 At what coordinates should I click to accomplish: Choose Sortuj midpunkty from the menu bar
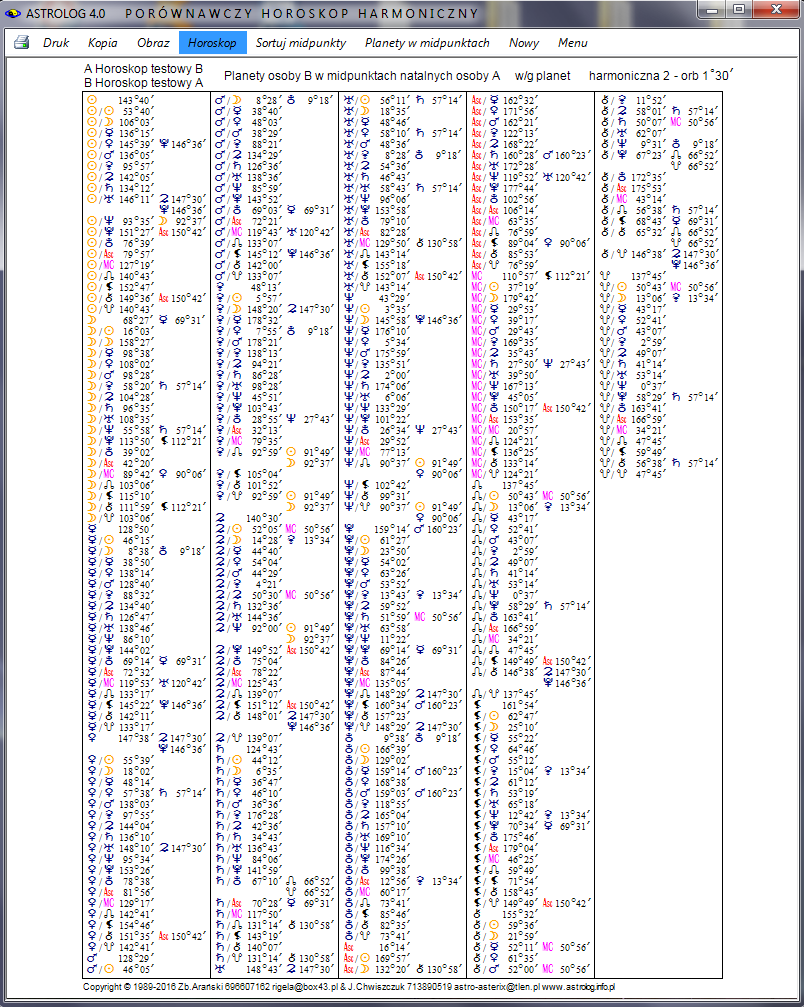pos(301,43)
